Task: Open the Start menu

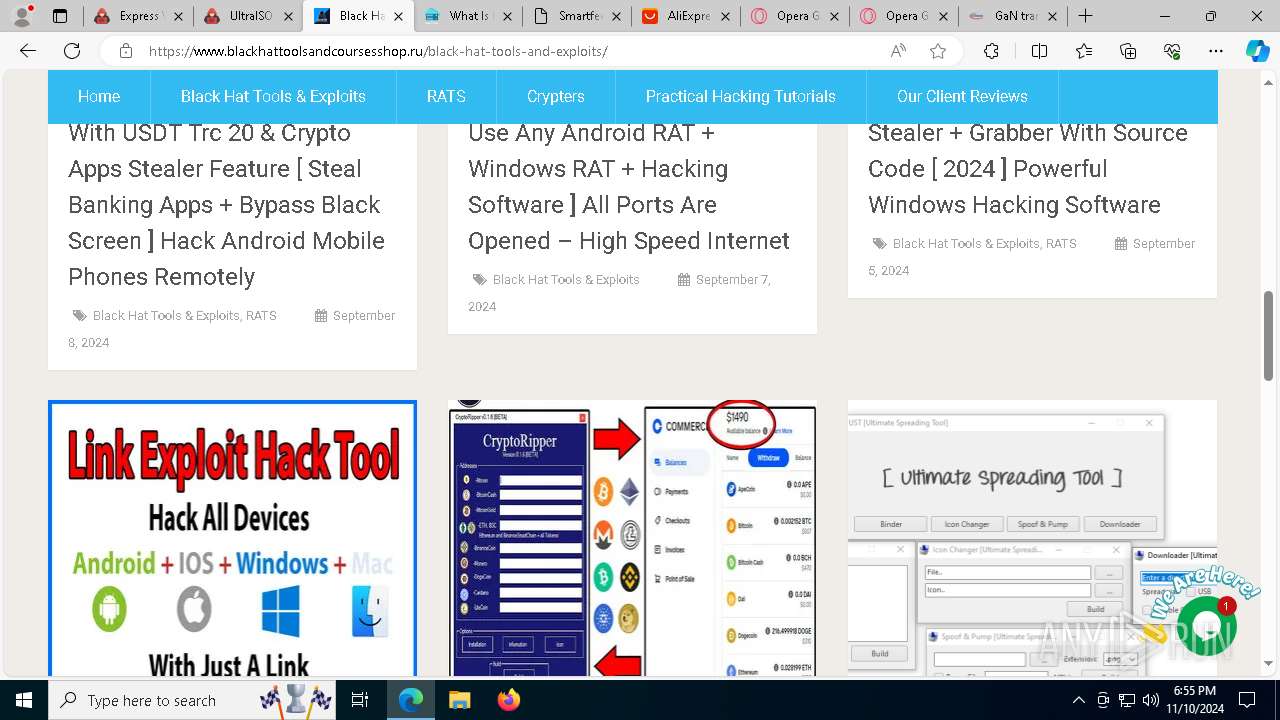Action: click(x=23, y=700)
